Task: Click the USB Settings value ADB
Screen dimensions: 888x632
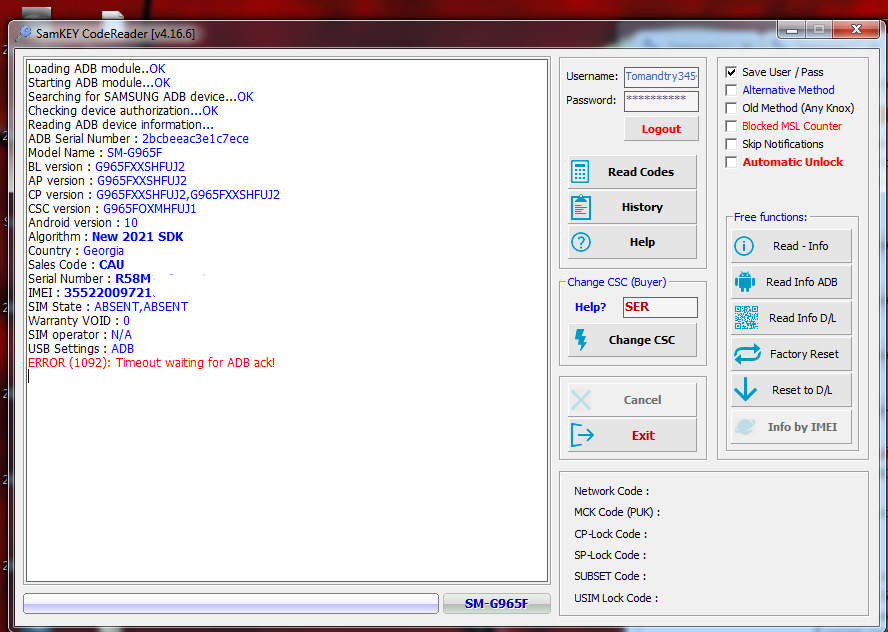Action: pyautogui.click(x=122, y=349)
